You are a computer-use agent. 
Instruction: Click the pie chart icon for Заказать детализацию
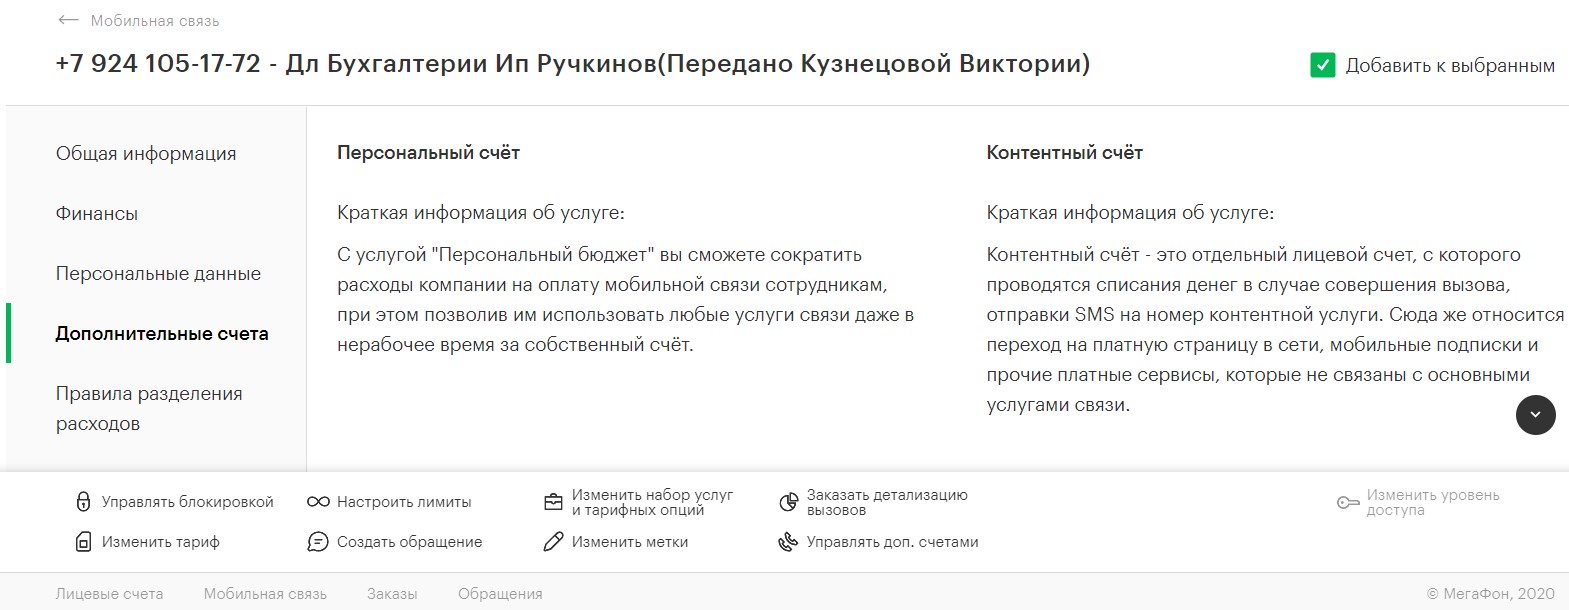click(788, 502)
